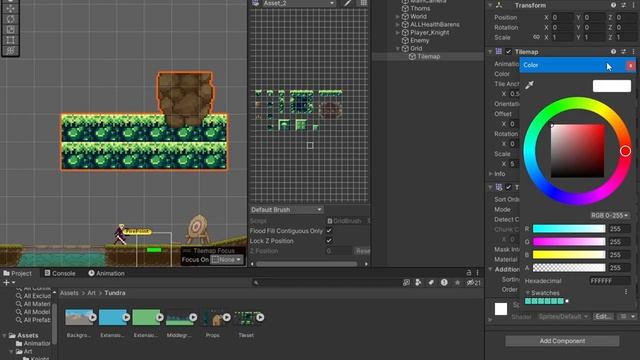Screen dimensions: 640x360
Task: Select the Enemy object in Hierarchy
Action: (419, 40)
